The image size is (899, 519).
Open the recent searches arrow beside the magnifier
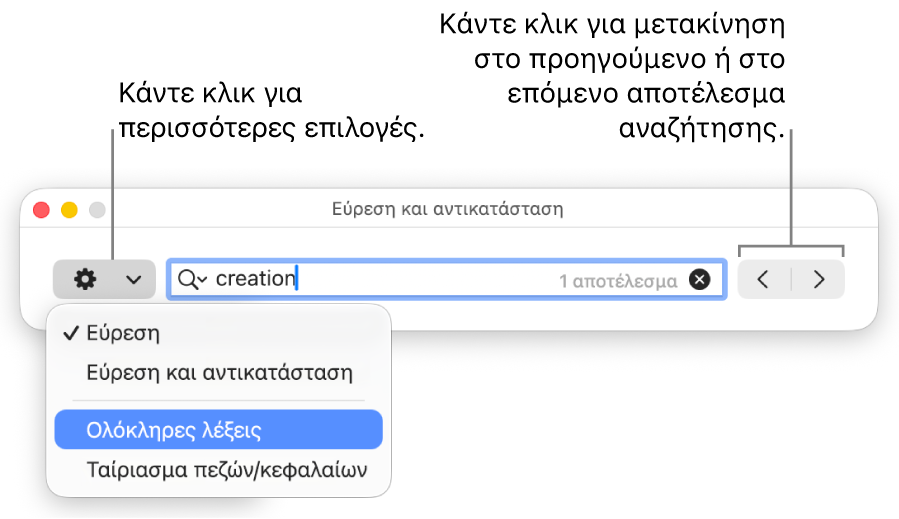tap(202, 280)
